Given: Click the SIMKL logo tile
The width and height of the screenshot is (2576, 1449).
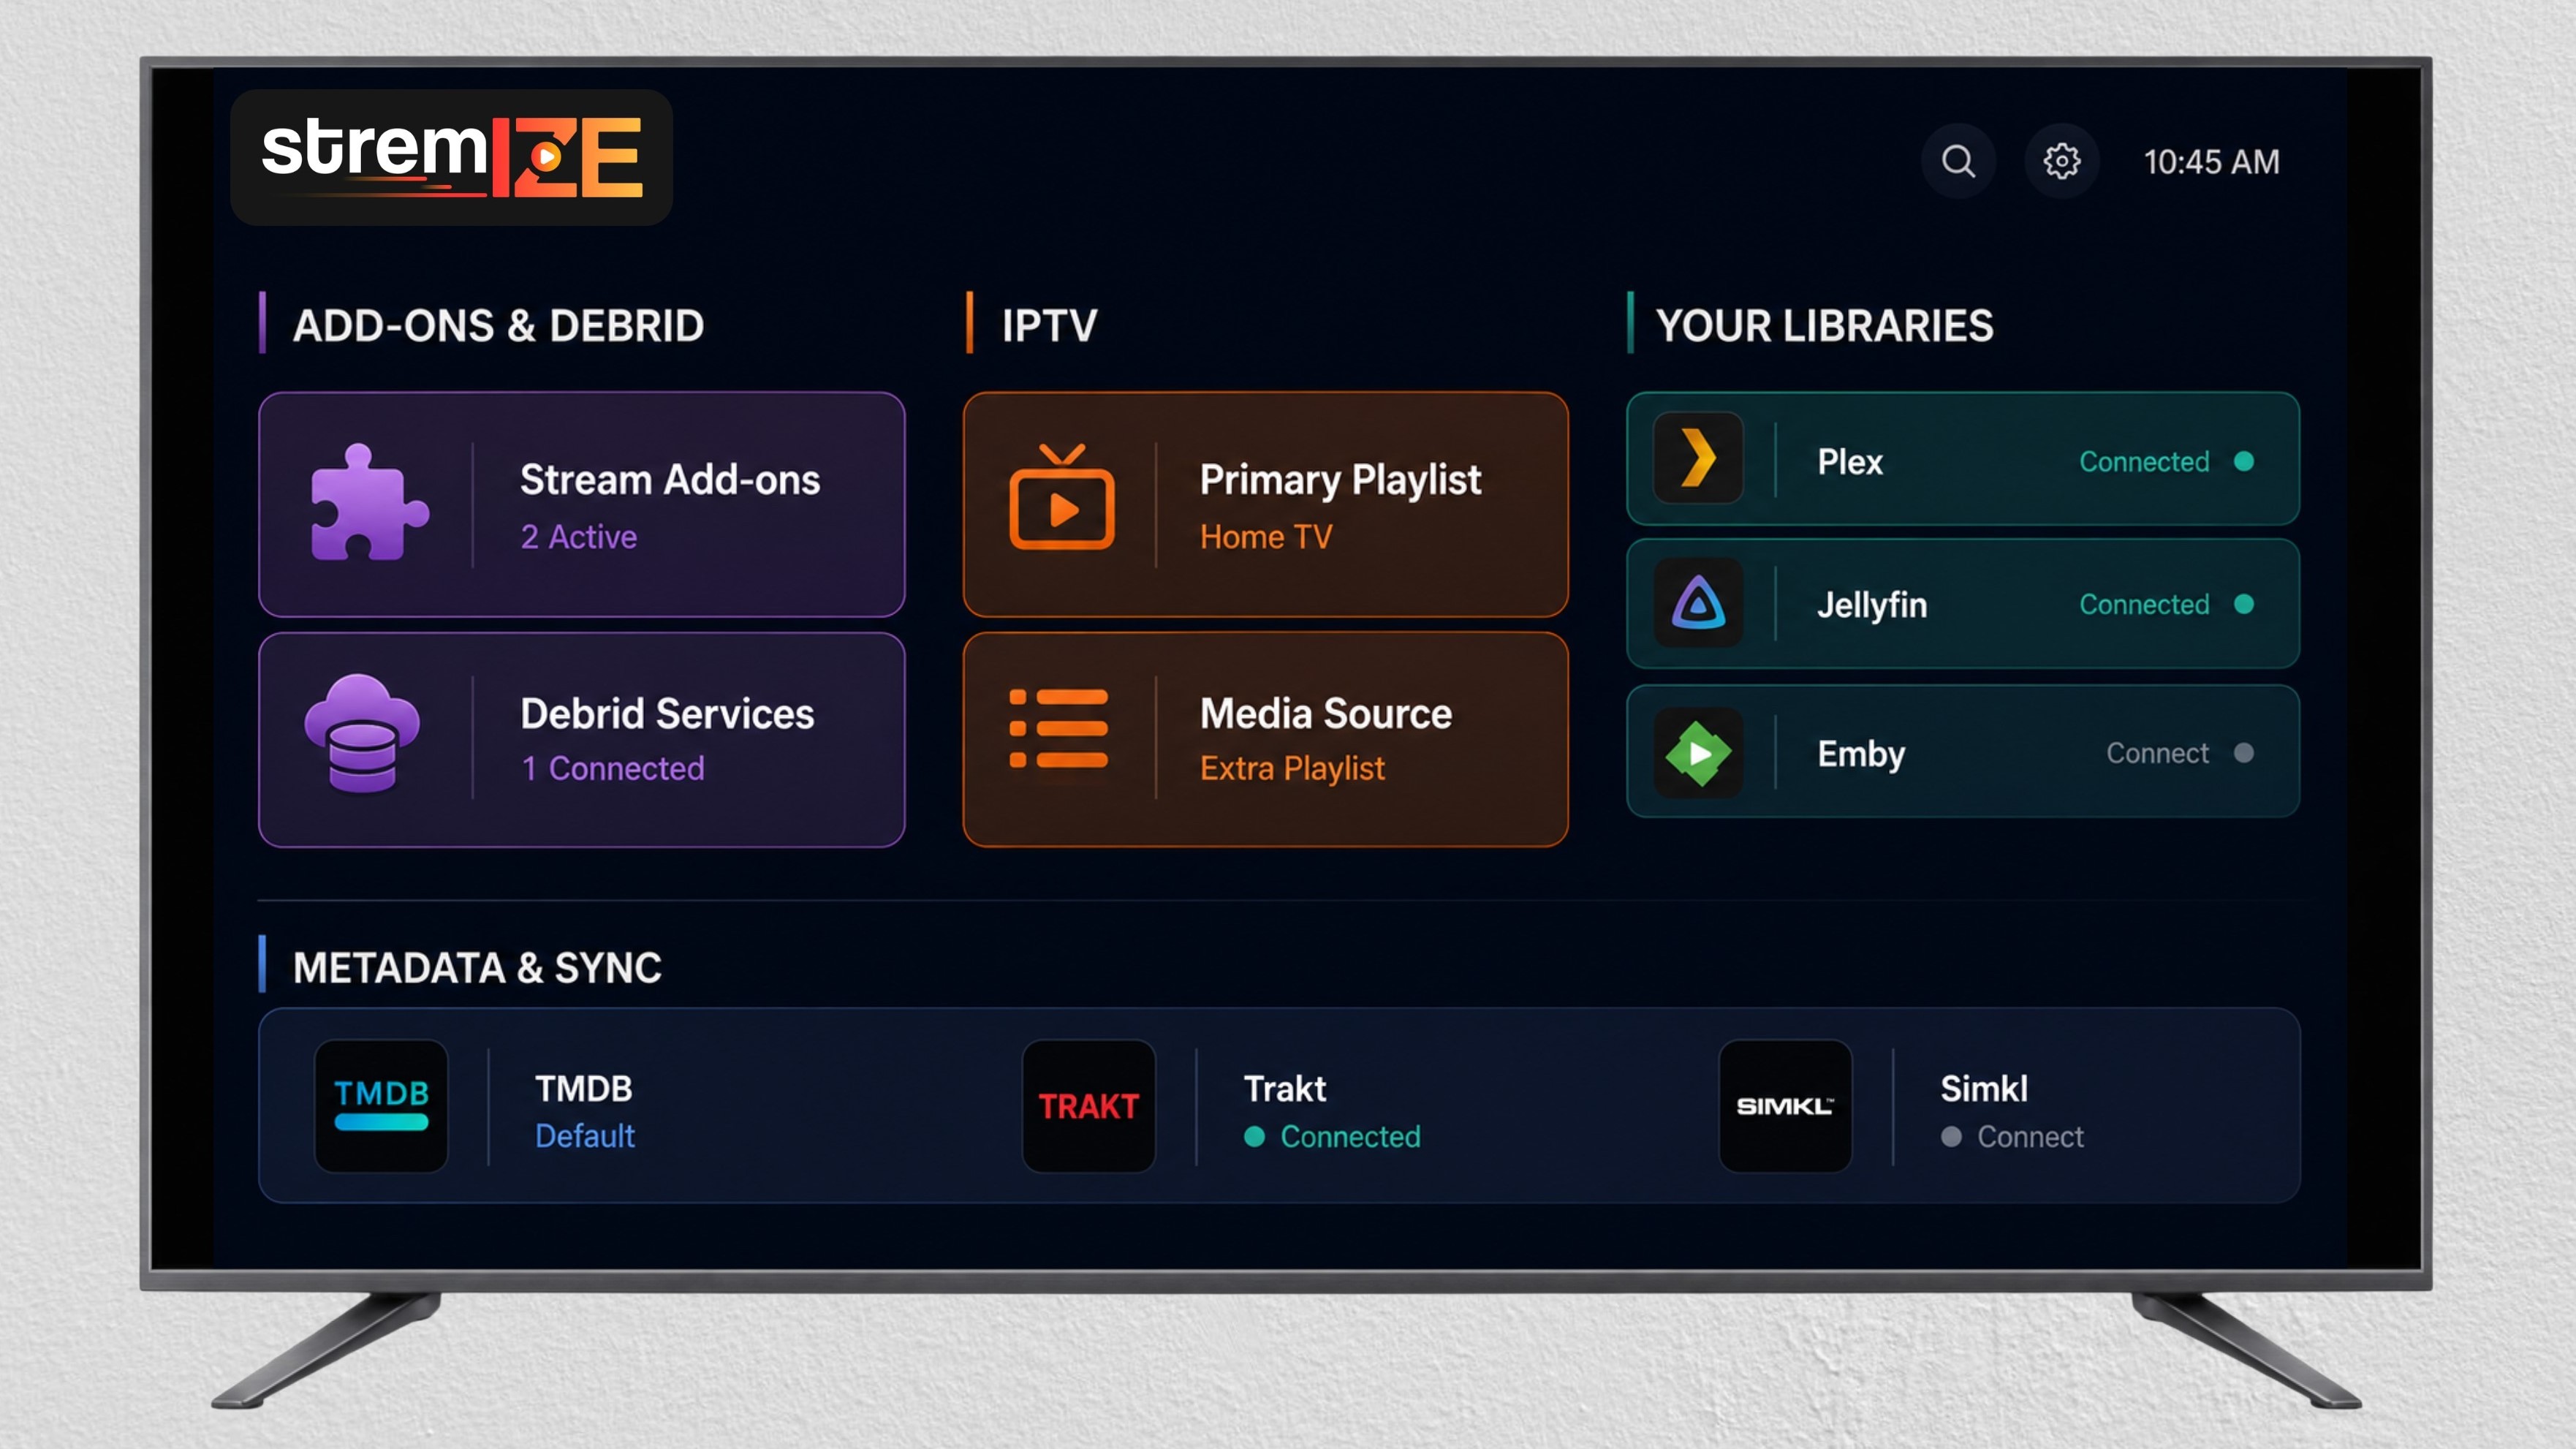Looking at the screenshot, I should (x=1785, y=1106).
